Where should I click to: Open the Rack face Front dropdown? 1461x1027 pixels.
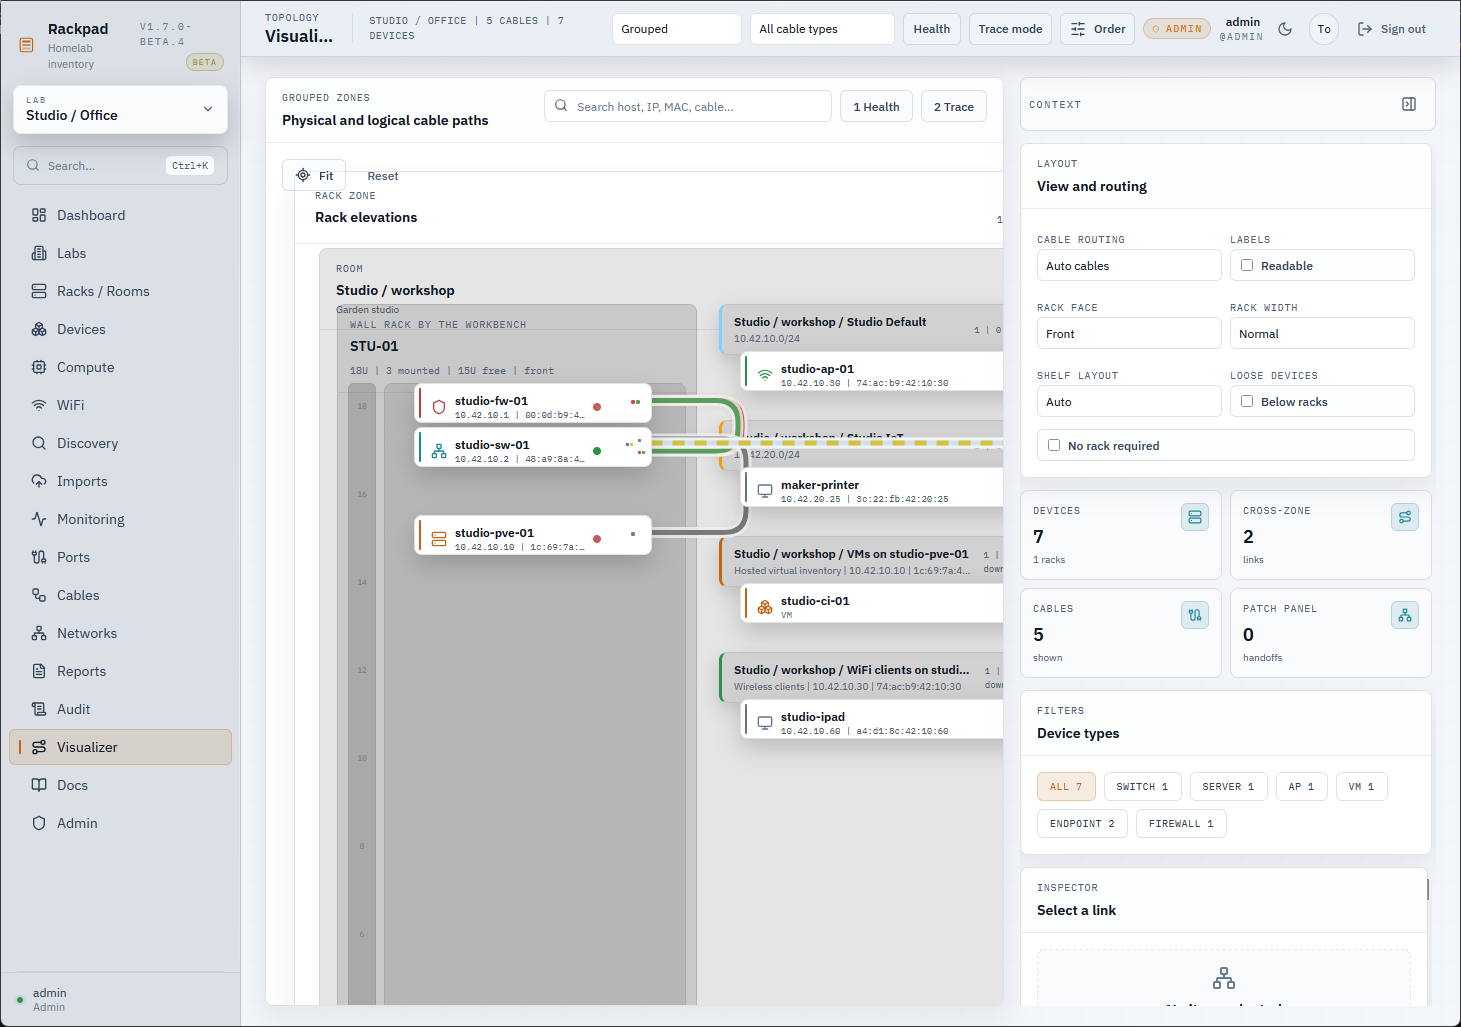click(1129, 333)
